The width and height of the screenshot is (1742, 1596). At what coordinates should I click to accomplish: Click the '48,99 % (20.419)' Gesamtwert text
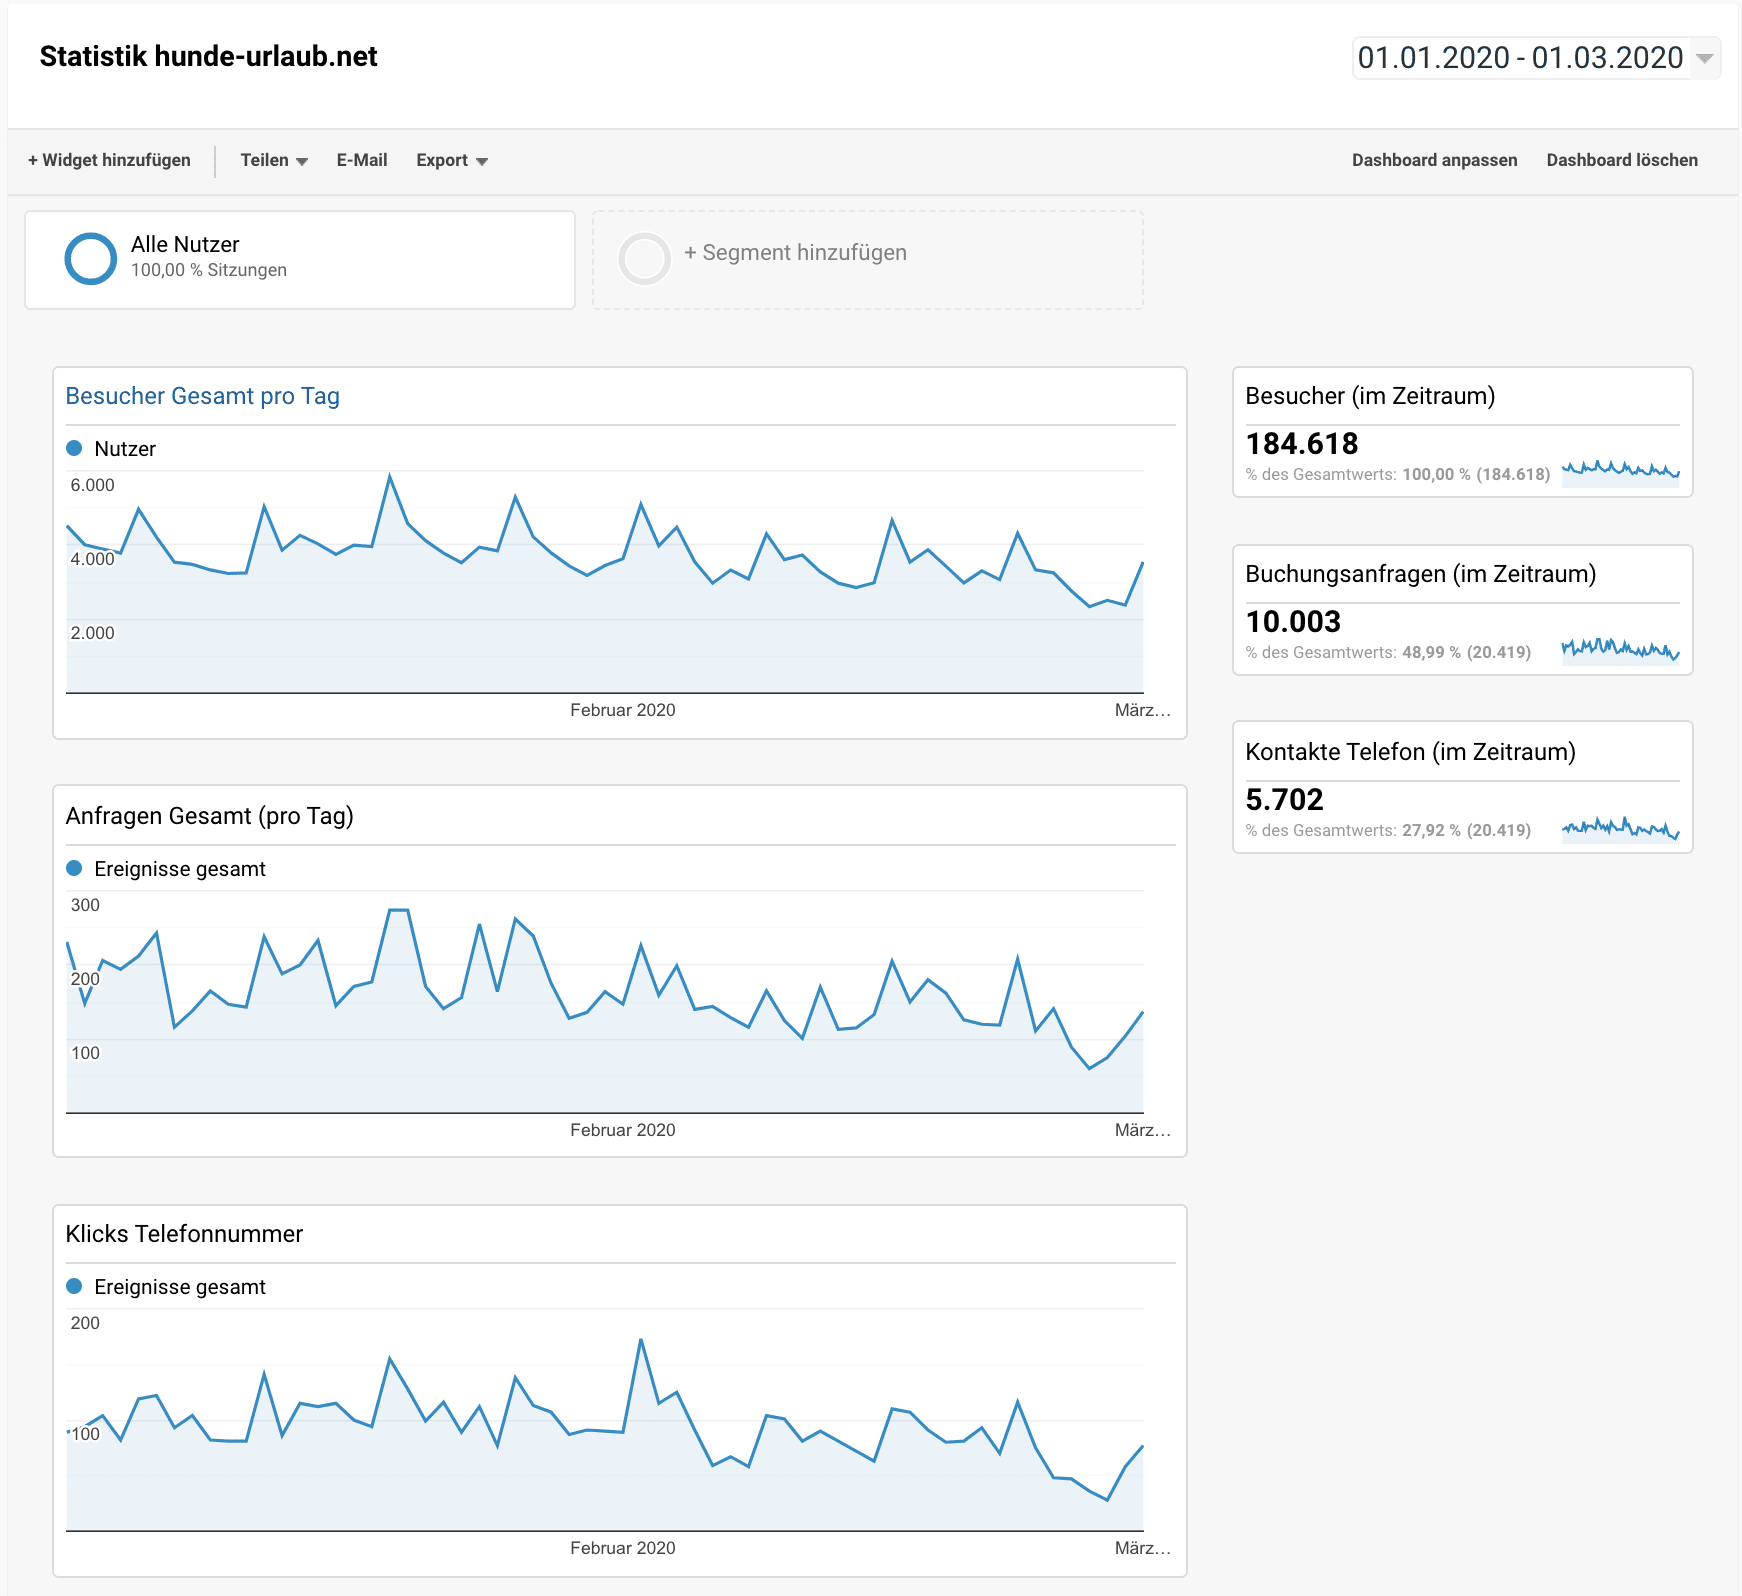coord(1466,652)
